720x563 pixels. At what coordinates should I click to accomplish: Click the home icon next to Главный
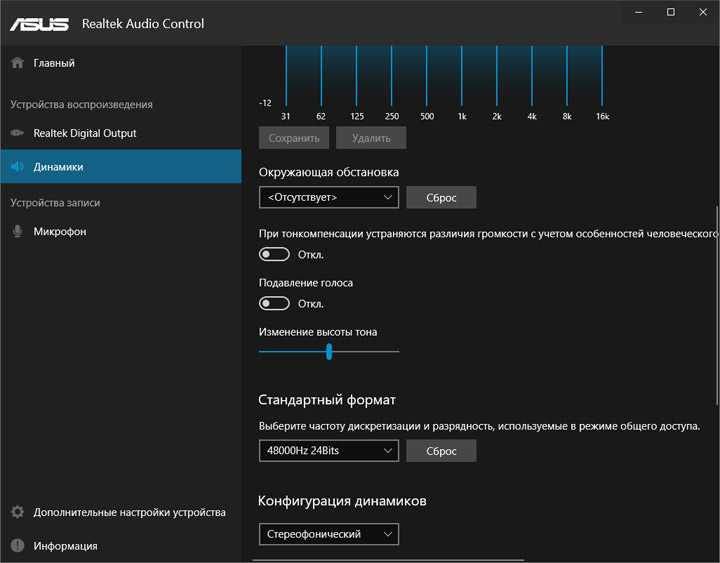[17, 62]
